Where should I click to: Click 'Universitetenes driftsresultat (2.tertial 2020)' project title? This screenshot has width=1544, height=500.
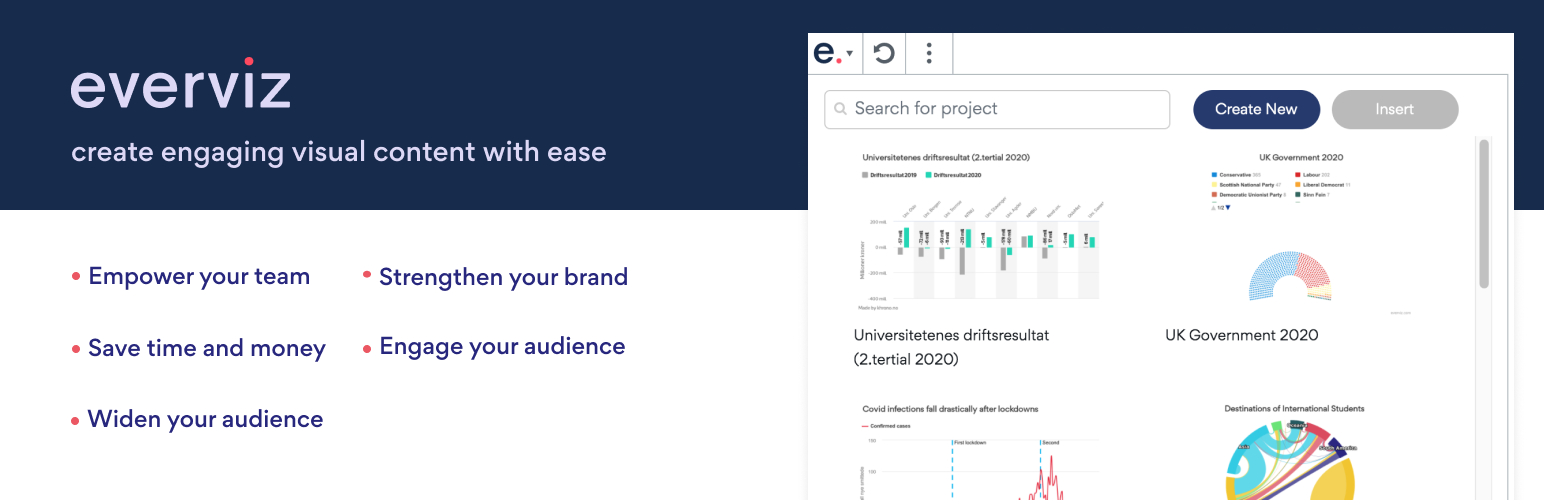[x=951, y=347]
